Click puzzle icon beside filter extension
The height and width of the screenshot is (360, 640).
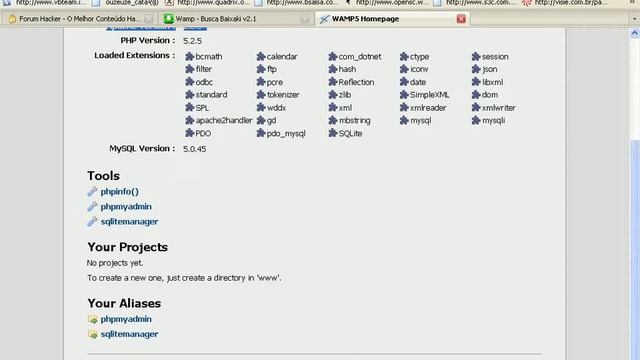click(x=189, y=69)
